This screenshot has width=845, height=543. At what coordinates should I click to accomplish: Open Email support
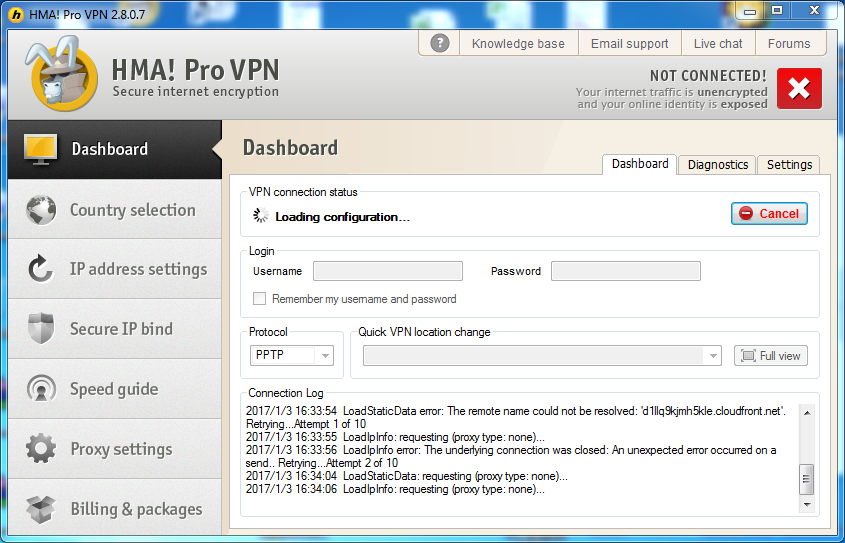[x=629, y=44]
